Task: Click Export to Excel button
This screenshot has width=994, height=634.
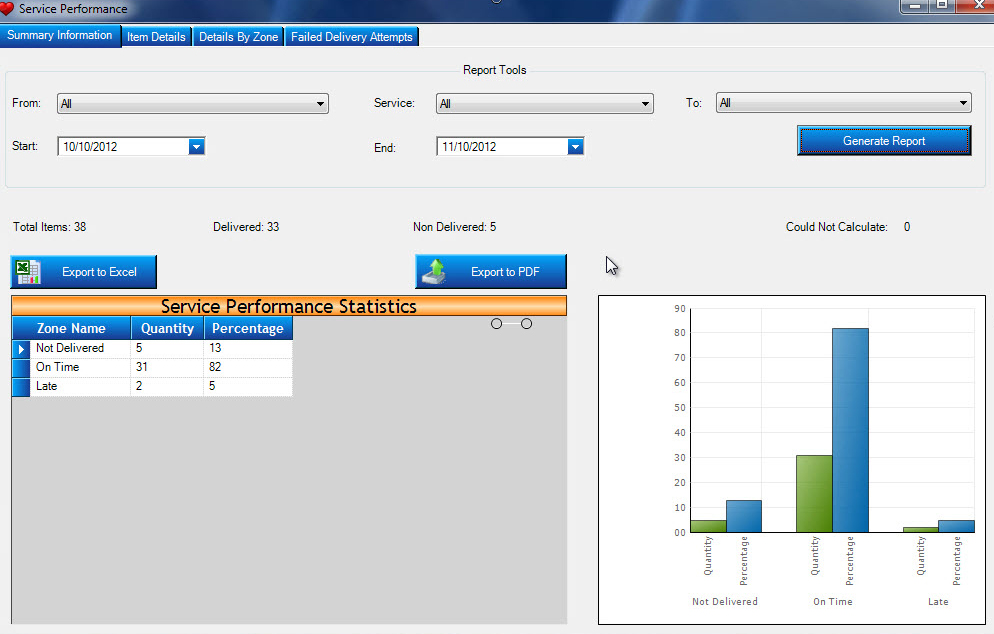Action: point(84,272)
